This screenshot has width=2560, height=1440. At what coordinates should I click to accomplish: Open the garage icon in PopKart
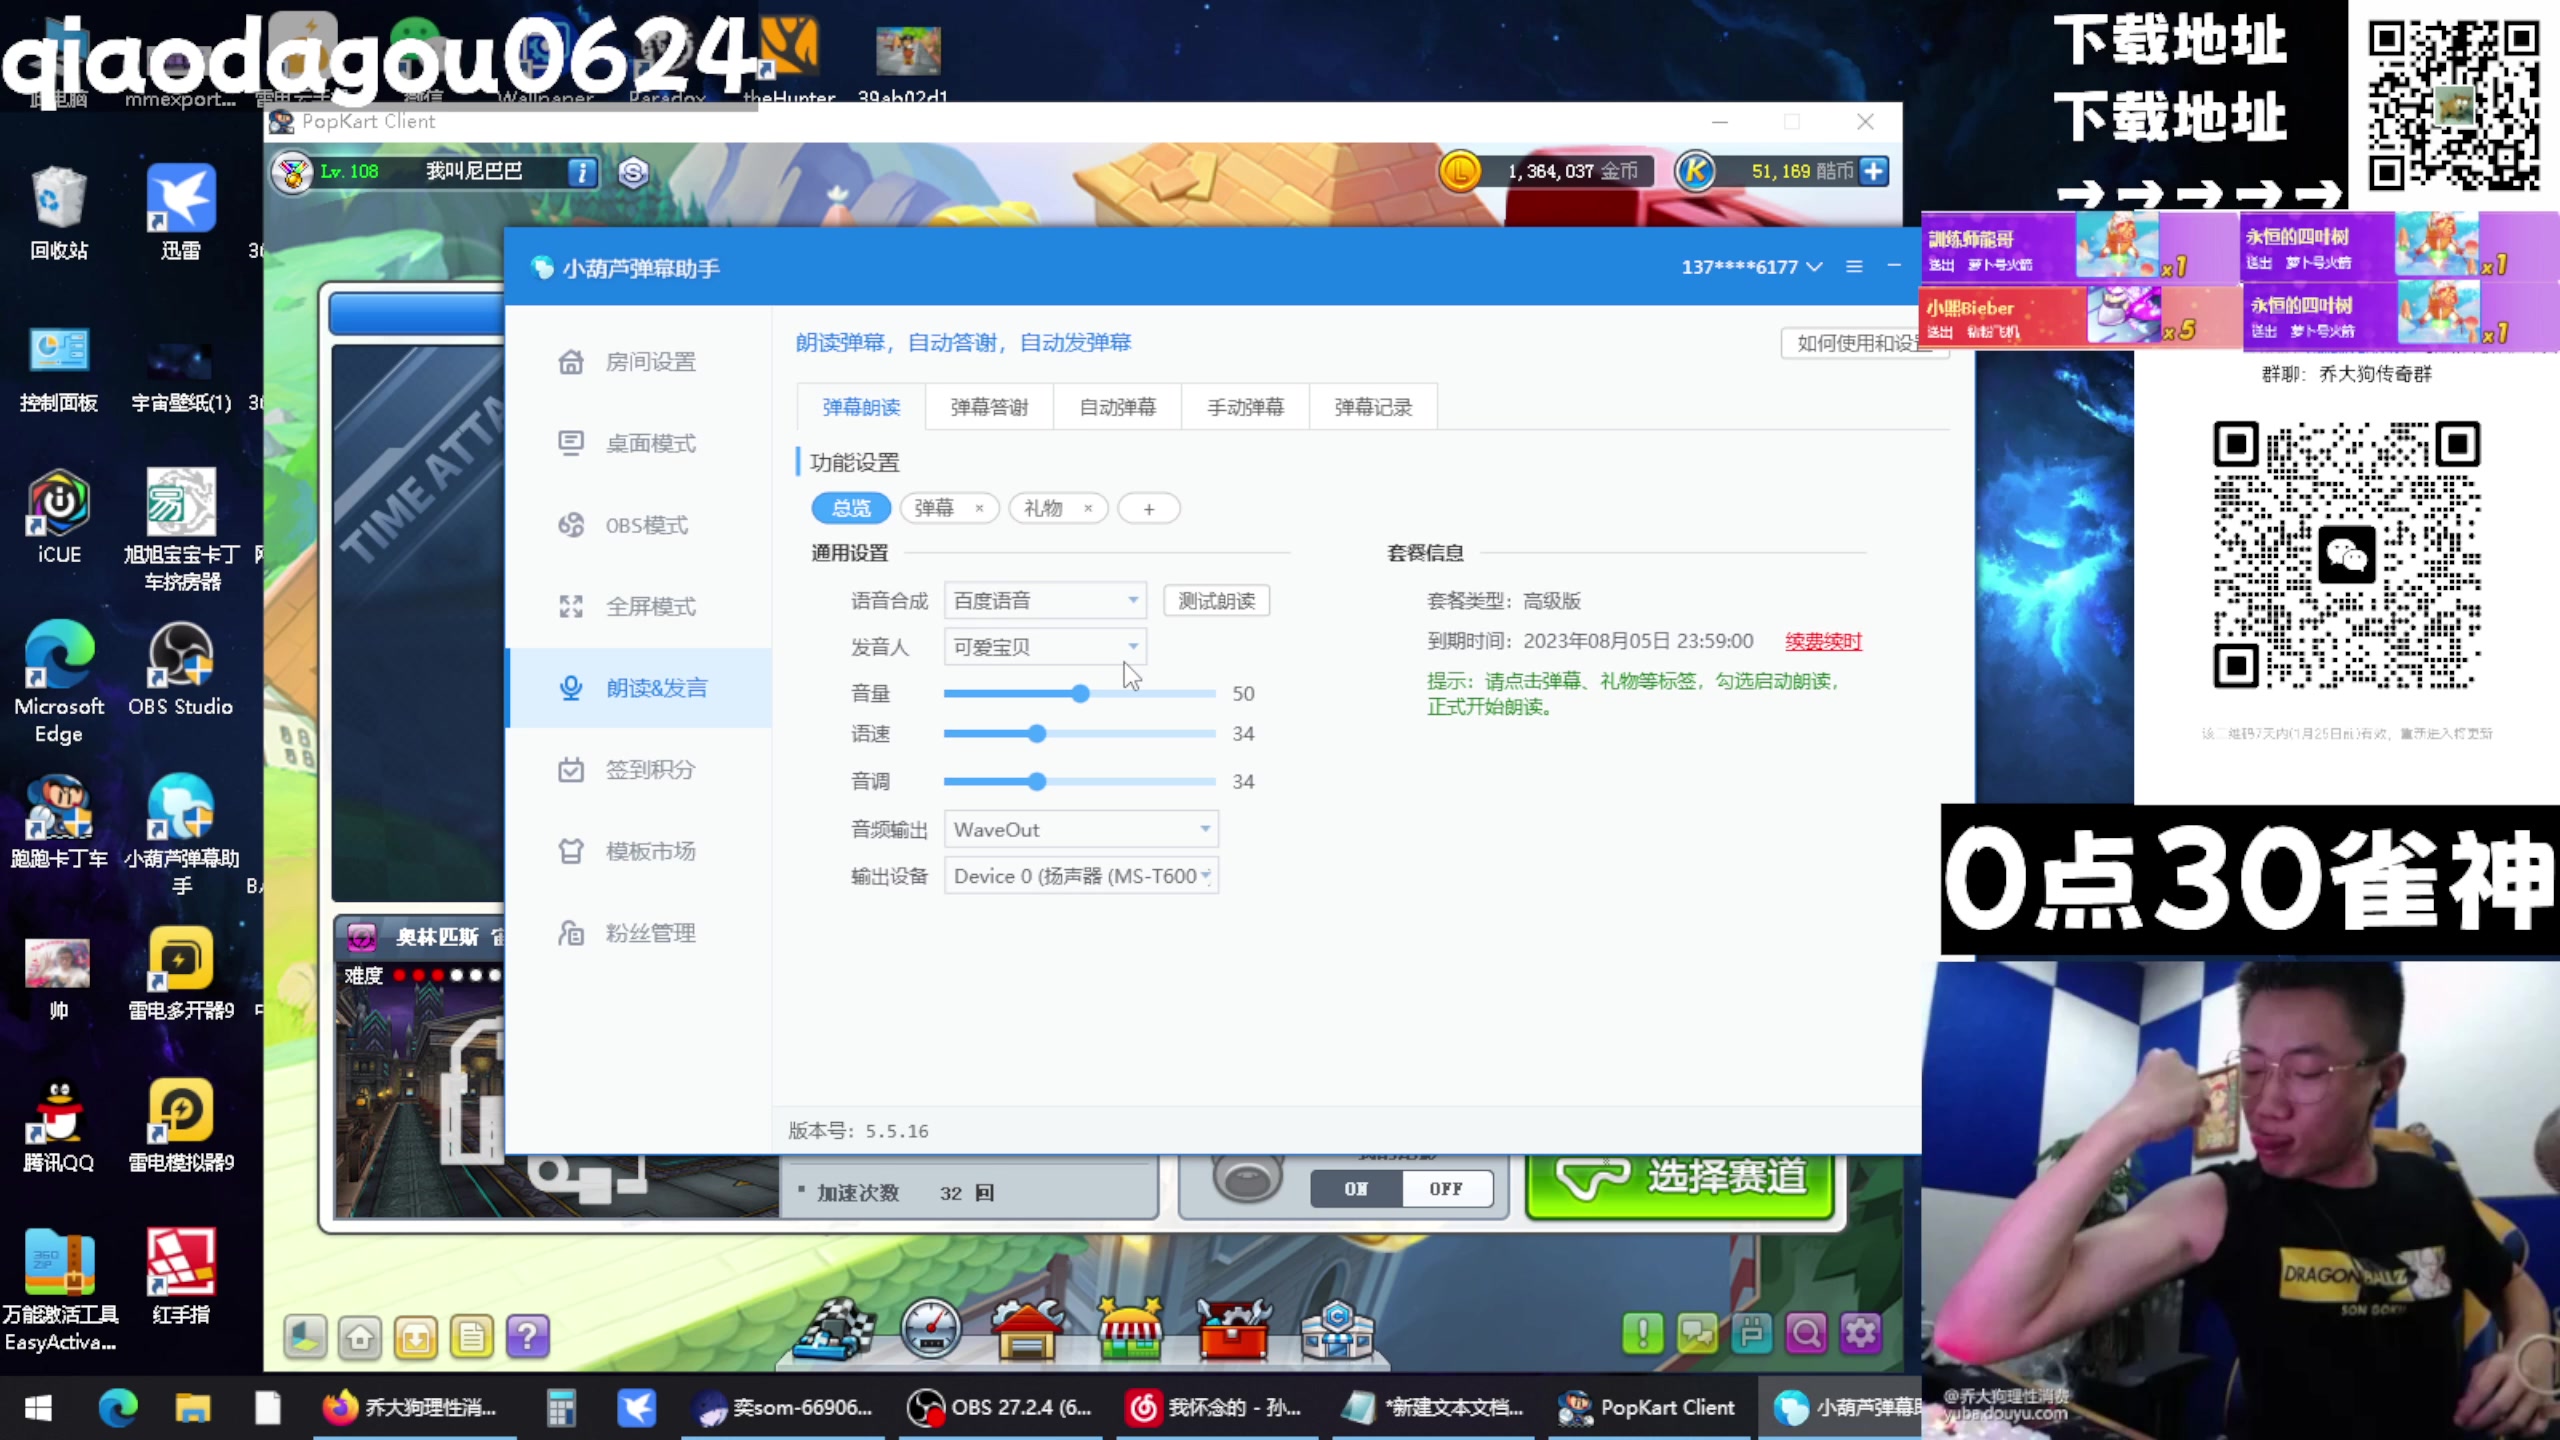click(1027, 1330)
